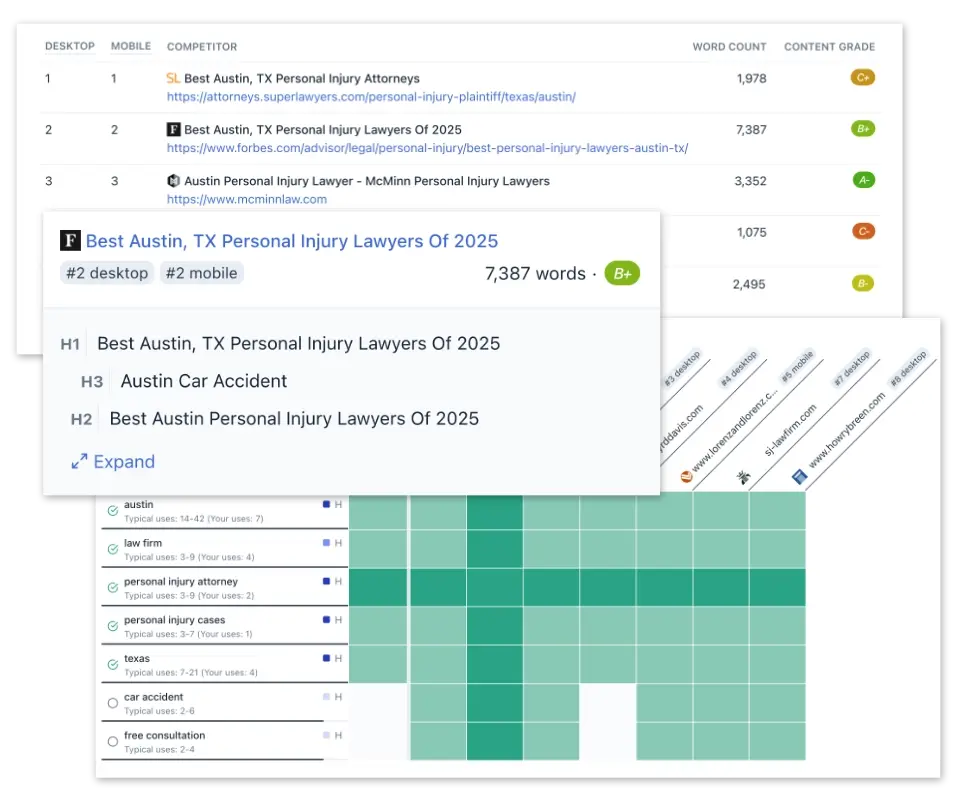This screenshot has height=800, width=962.
Task: Open popup title Best Austin Lawyers link
Action: pyautogui.click(x=292, y=241)
